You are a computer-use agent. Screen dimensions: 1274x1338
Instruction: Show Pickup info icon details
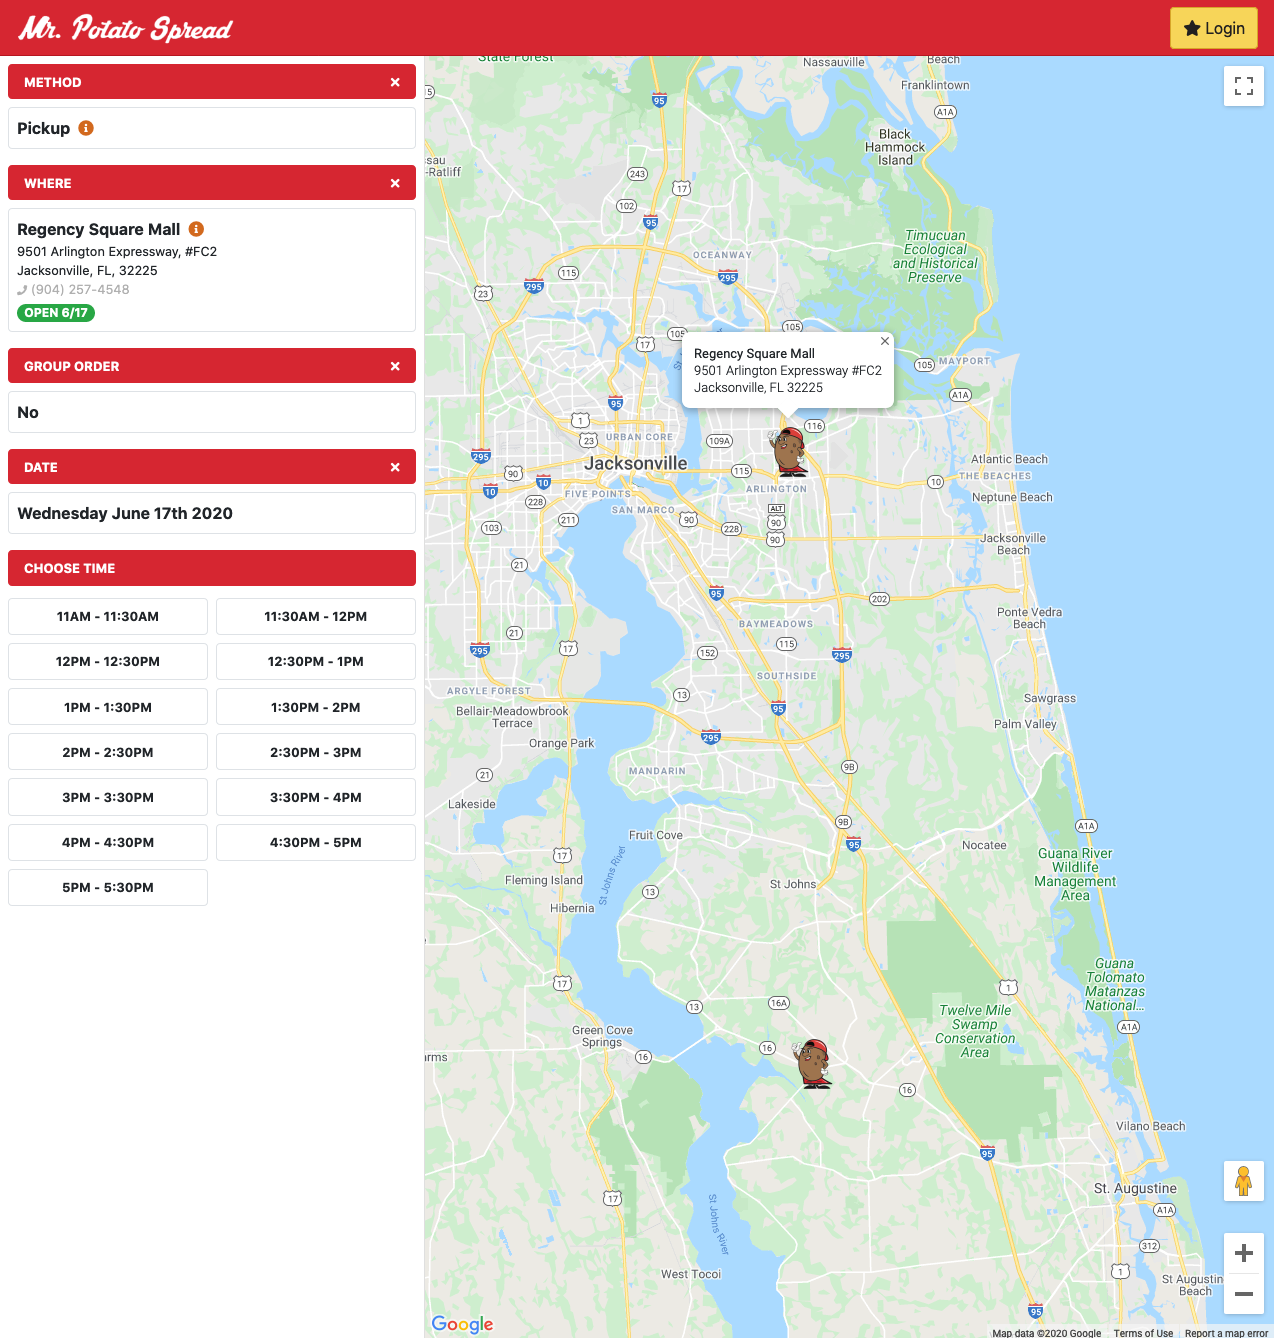86,128
